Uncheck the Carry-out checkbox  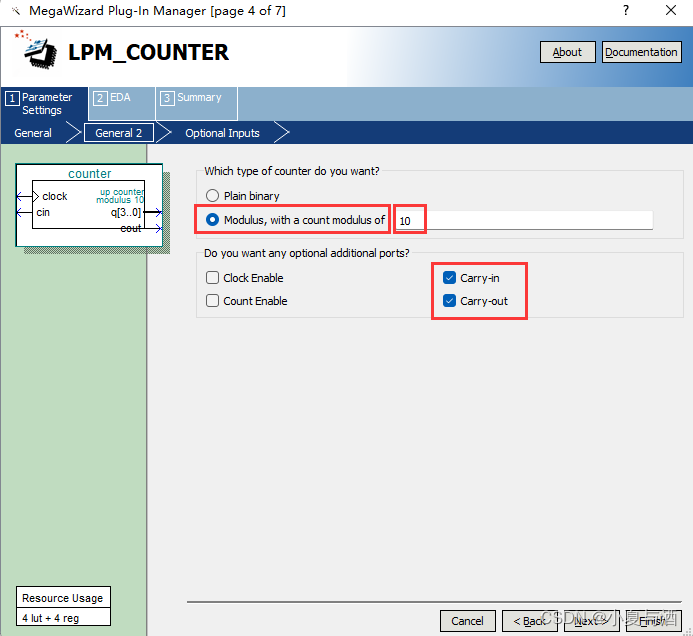[449, 301]
